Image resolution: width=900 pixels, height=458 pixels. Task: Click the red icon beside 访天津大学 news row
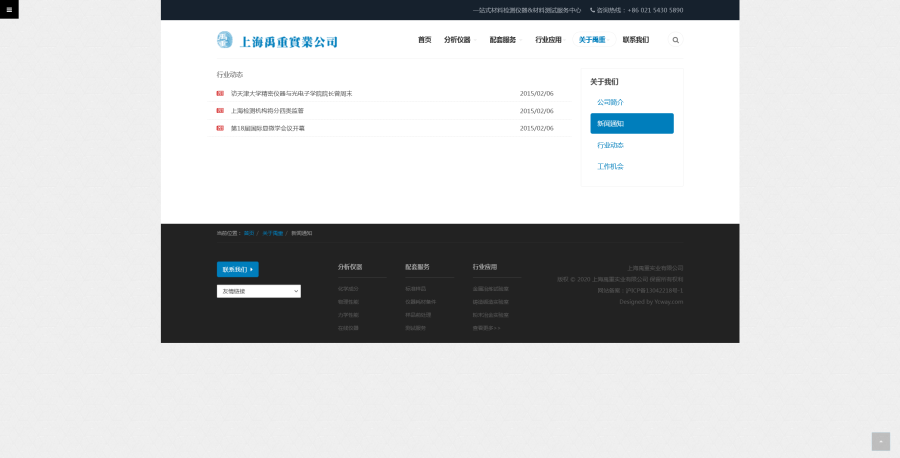click(220, 93)
